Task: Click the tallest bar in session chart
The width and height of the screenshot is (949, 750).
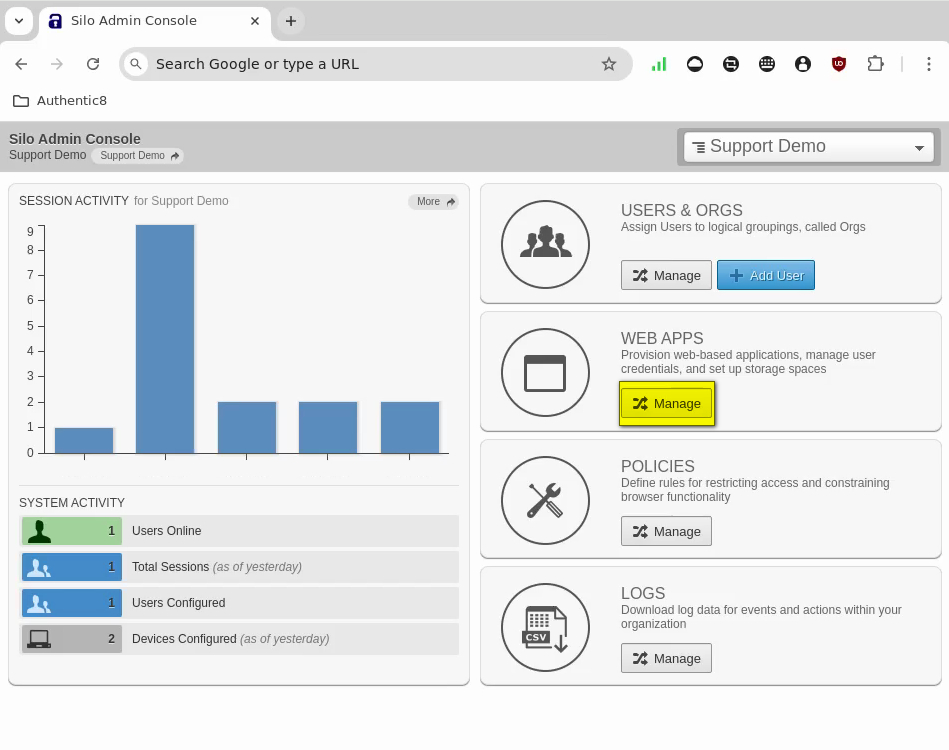Action: coord(165,338)
